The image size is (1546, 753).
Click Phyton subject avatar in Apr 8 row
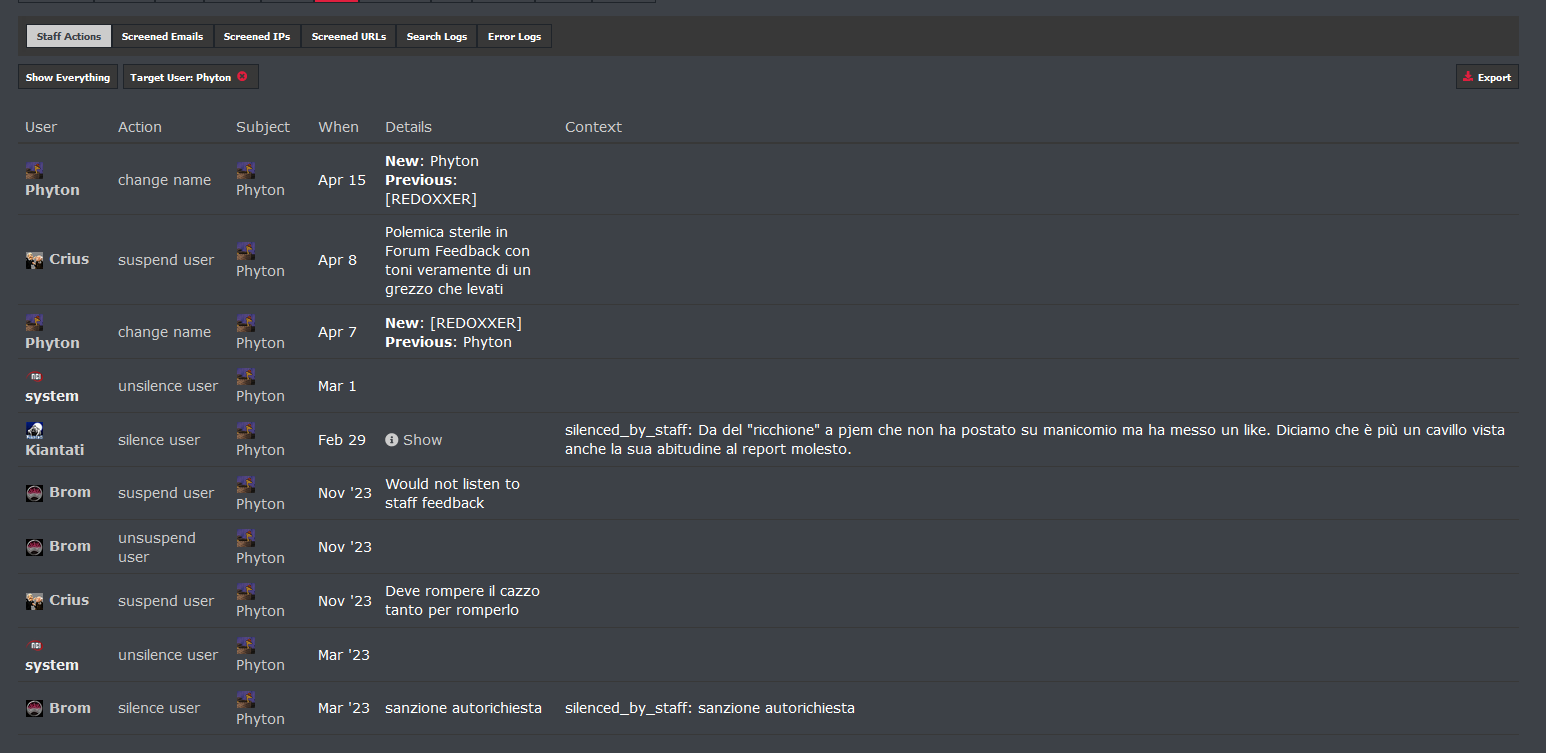245,251
